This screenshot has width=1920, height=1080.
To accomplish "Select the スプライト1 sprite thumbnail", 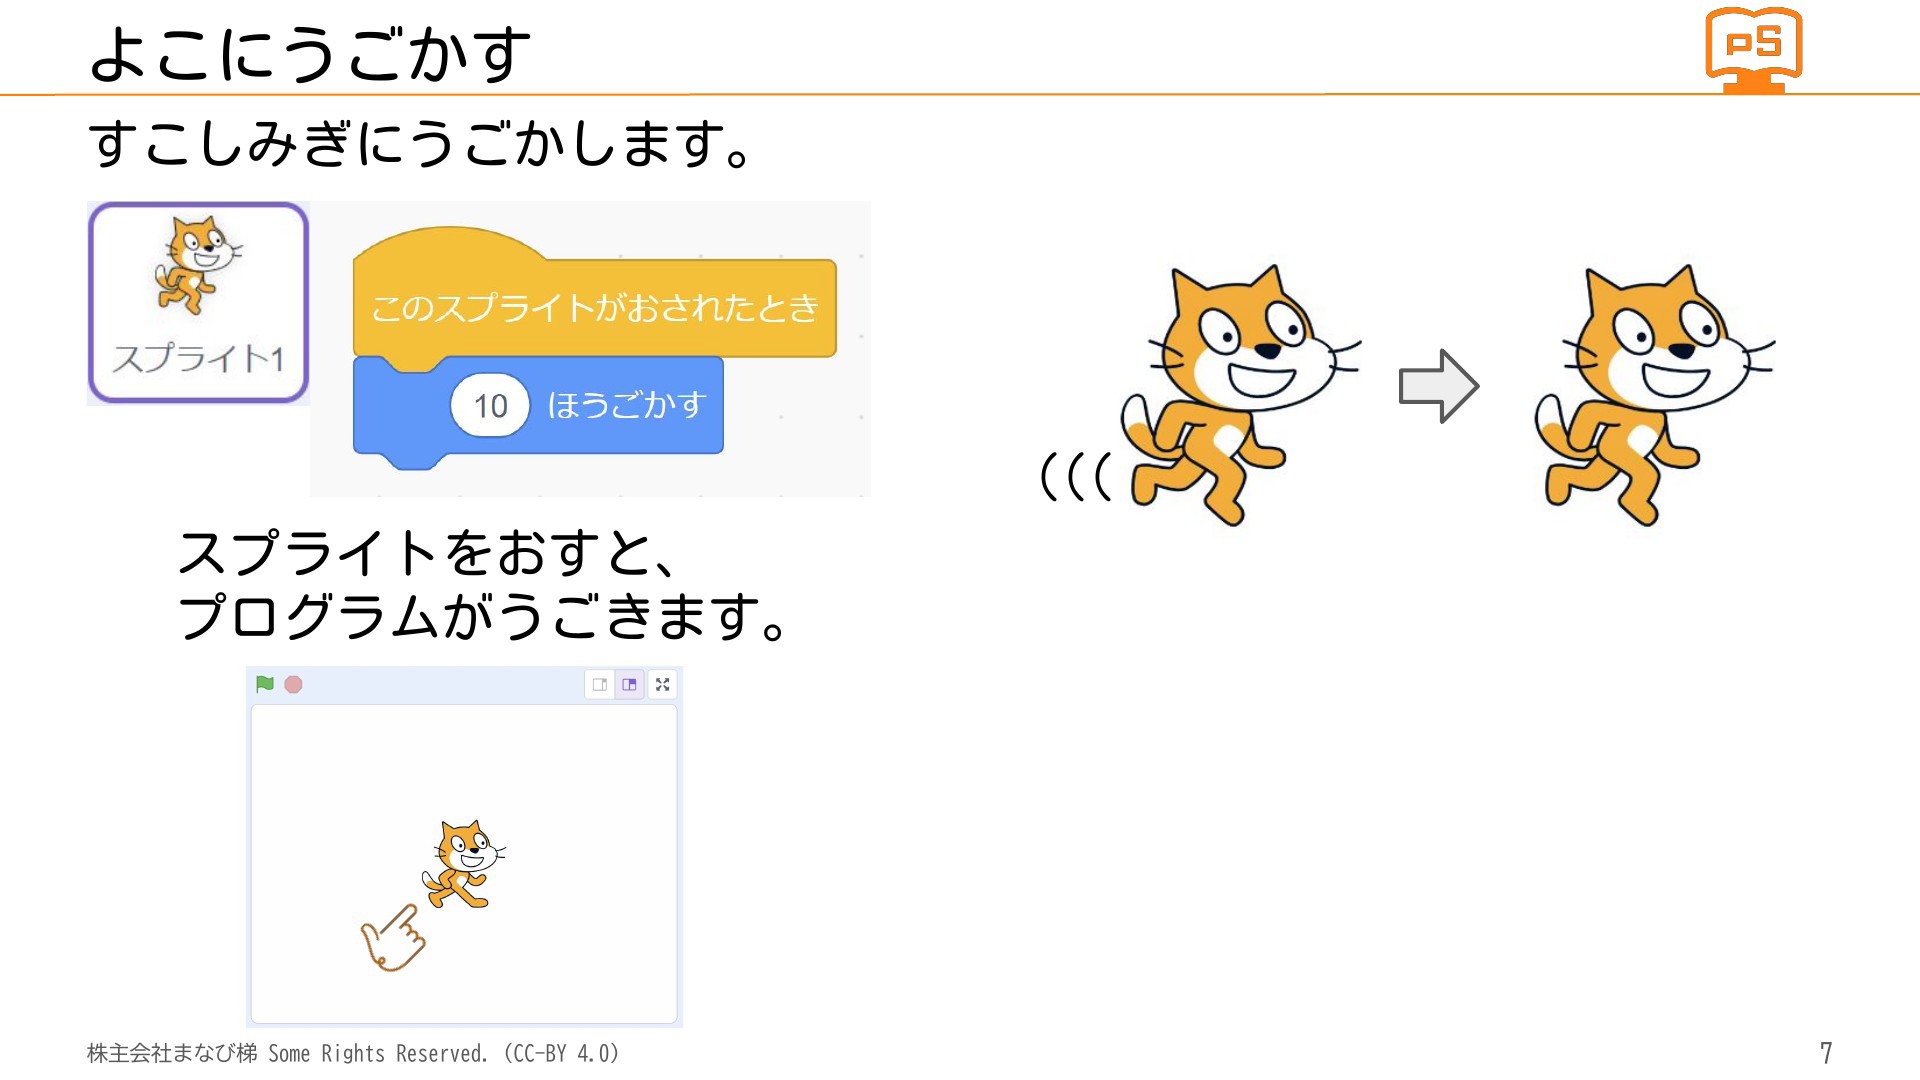I will 198,303.
